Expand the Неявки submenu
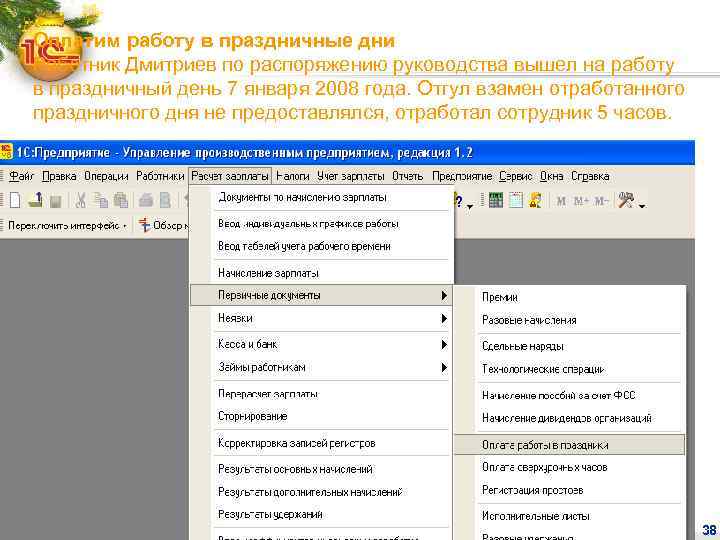The width and height of the screenshot is (720, 540). pos(320,318)
